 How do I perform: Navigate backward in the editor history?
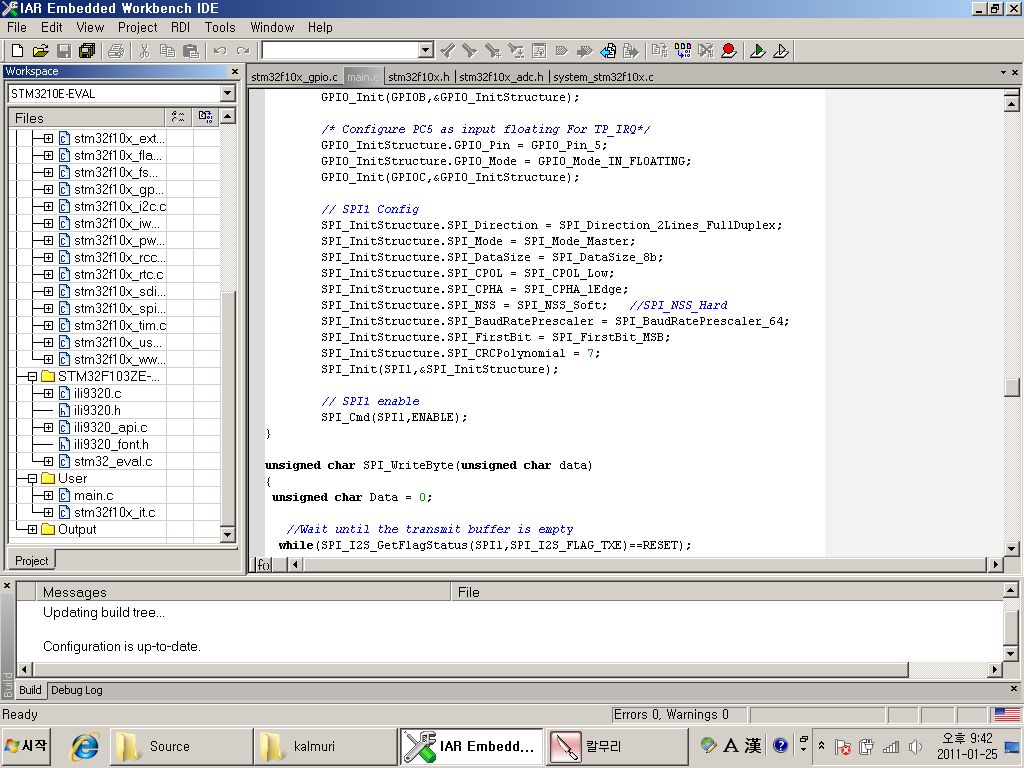pos(608,50)
